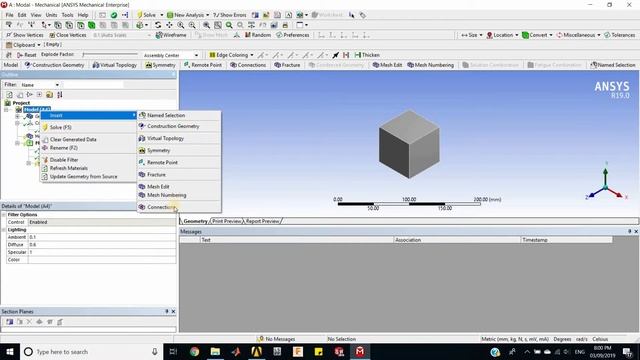Click the zoom in magnifier icon
Screen dimensions: 640x360
point(180,25)
